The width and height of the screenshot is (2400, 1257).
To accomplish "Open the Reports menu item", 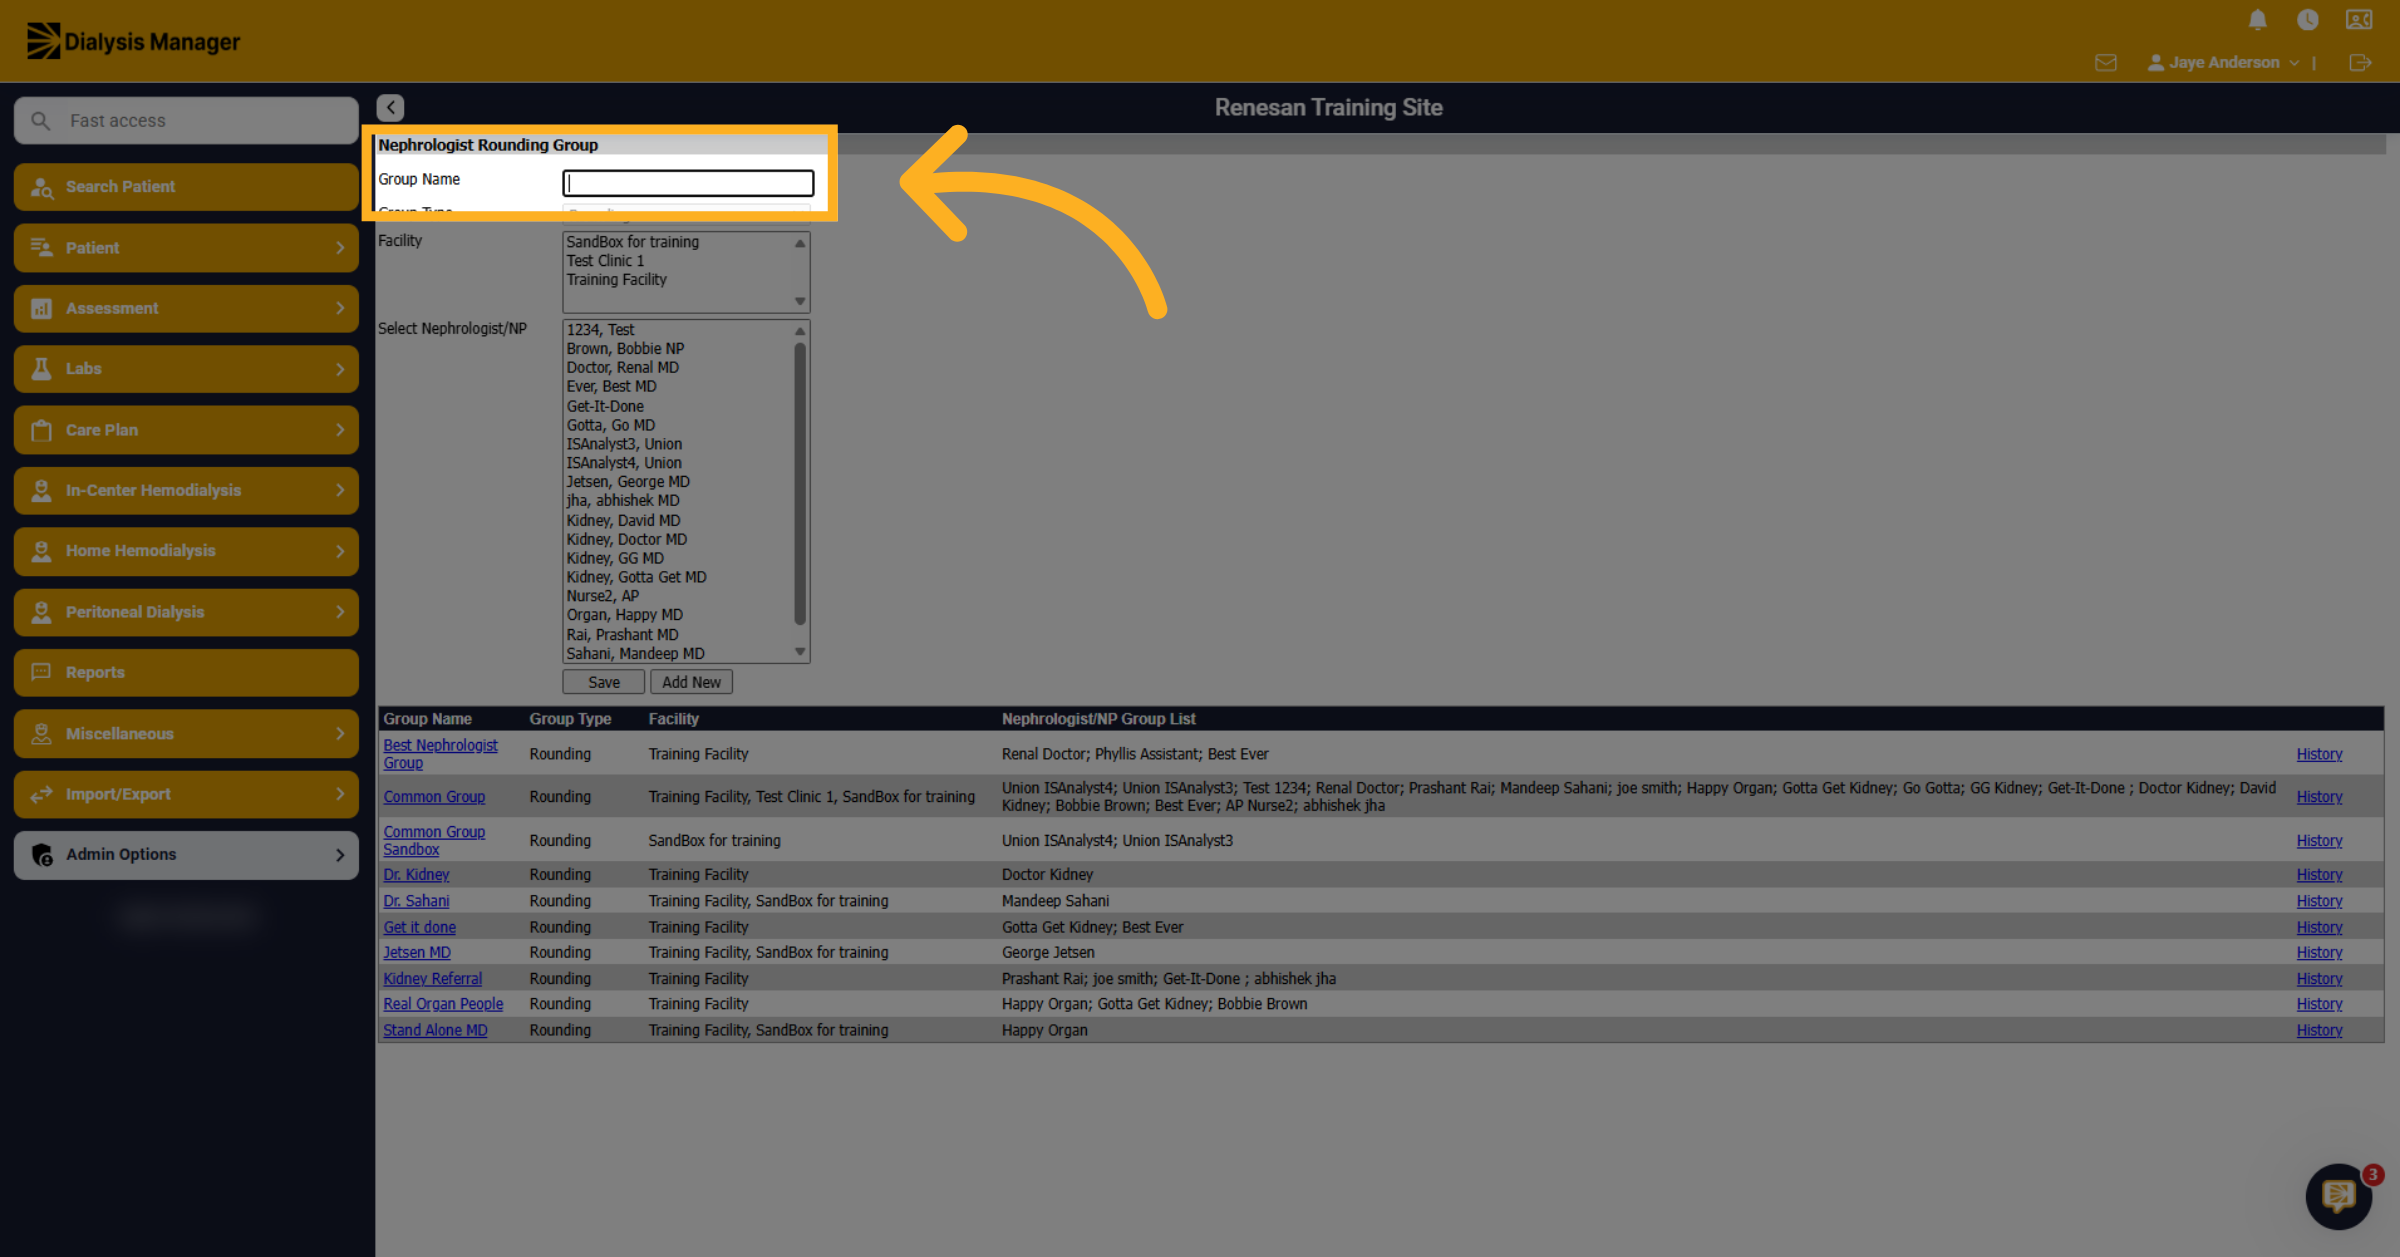I will point(186,672).
